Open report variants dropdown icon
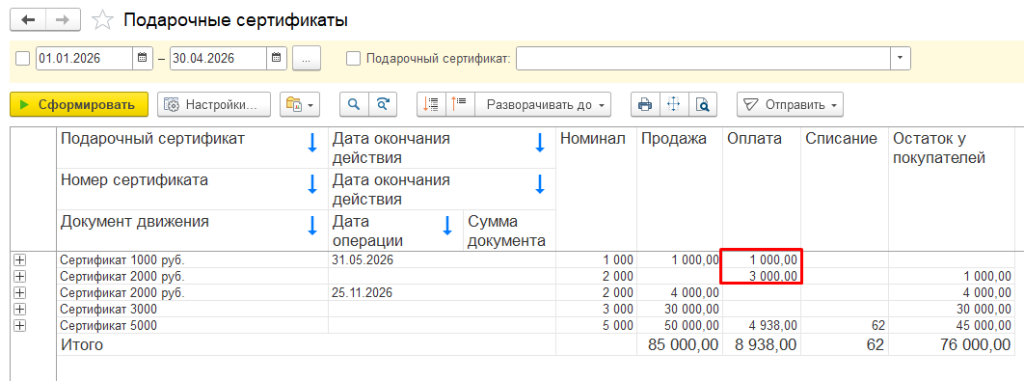 pos(300,105)
